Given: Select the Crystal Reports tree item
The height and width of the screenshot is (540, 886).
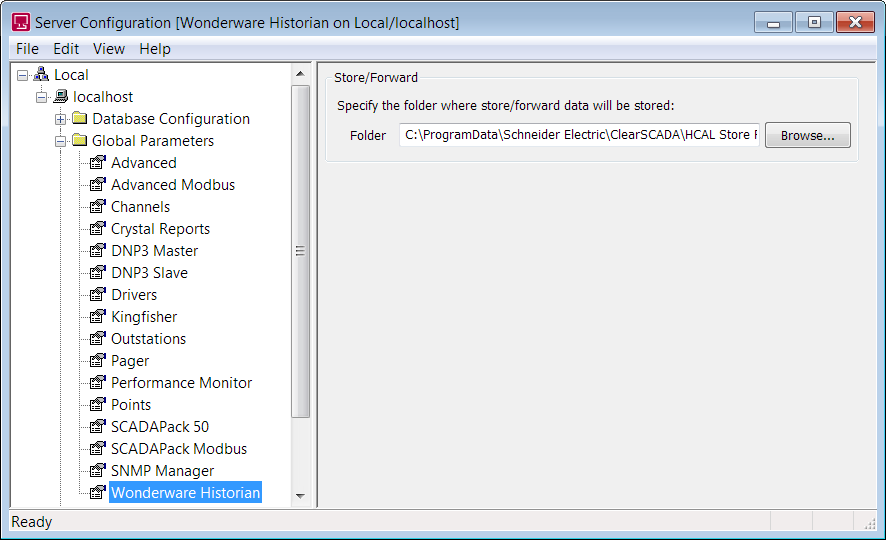Looking at the screenshot, I should point(160,229).
